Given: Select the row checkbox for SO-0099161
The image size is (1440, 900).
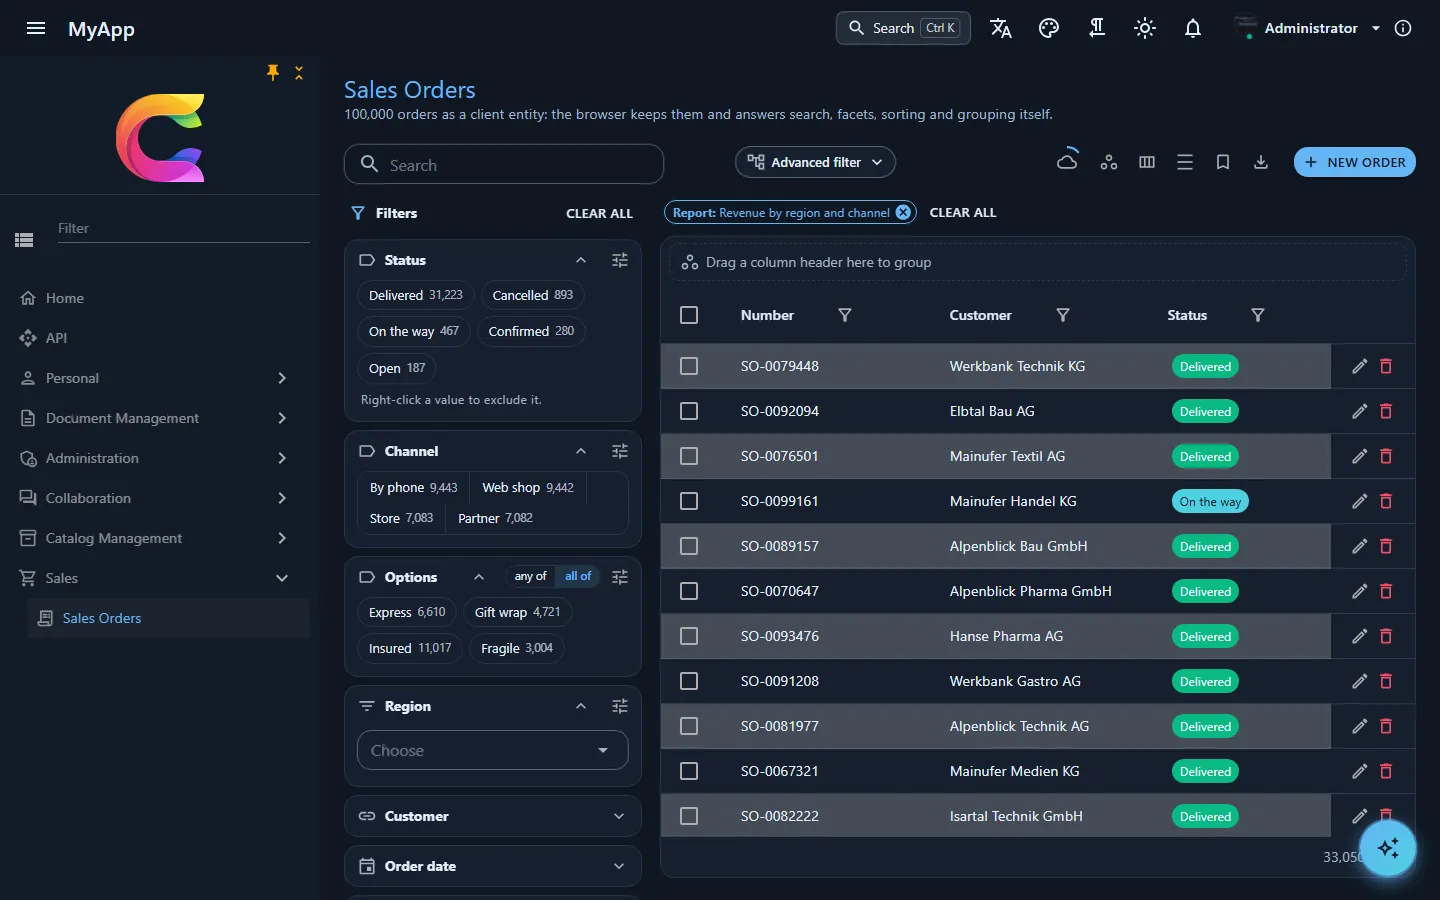Looking at the screenshot, I should coord(689,501).
